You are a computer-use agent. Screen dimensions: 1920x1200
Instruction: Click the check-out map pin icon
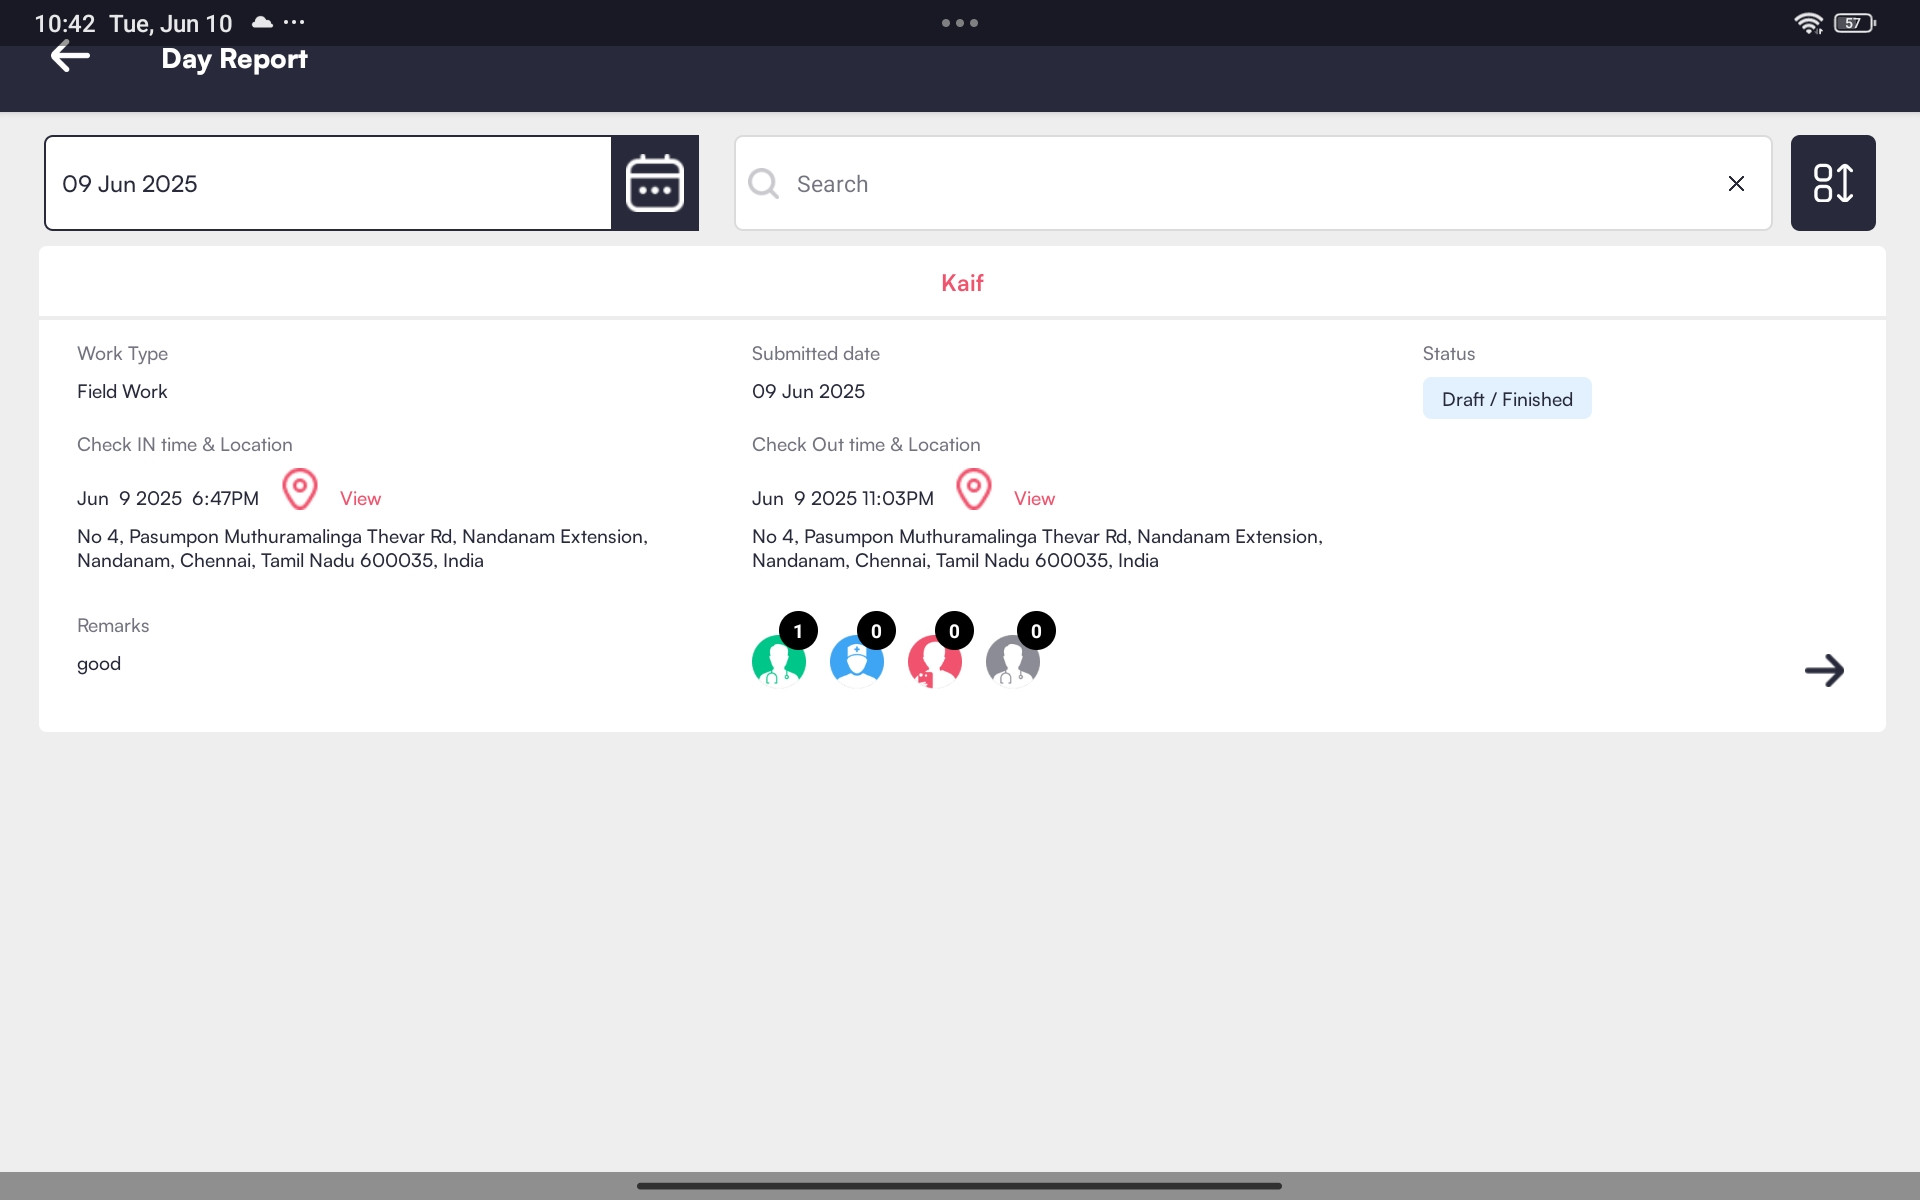tap(973, 490)
